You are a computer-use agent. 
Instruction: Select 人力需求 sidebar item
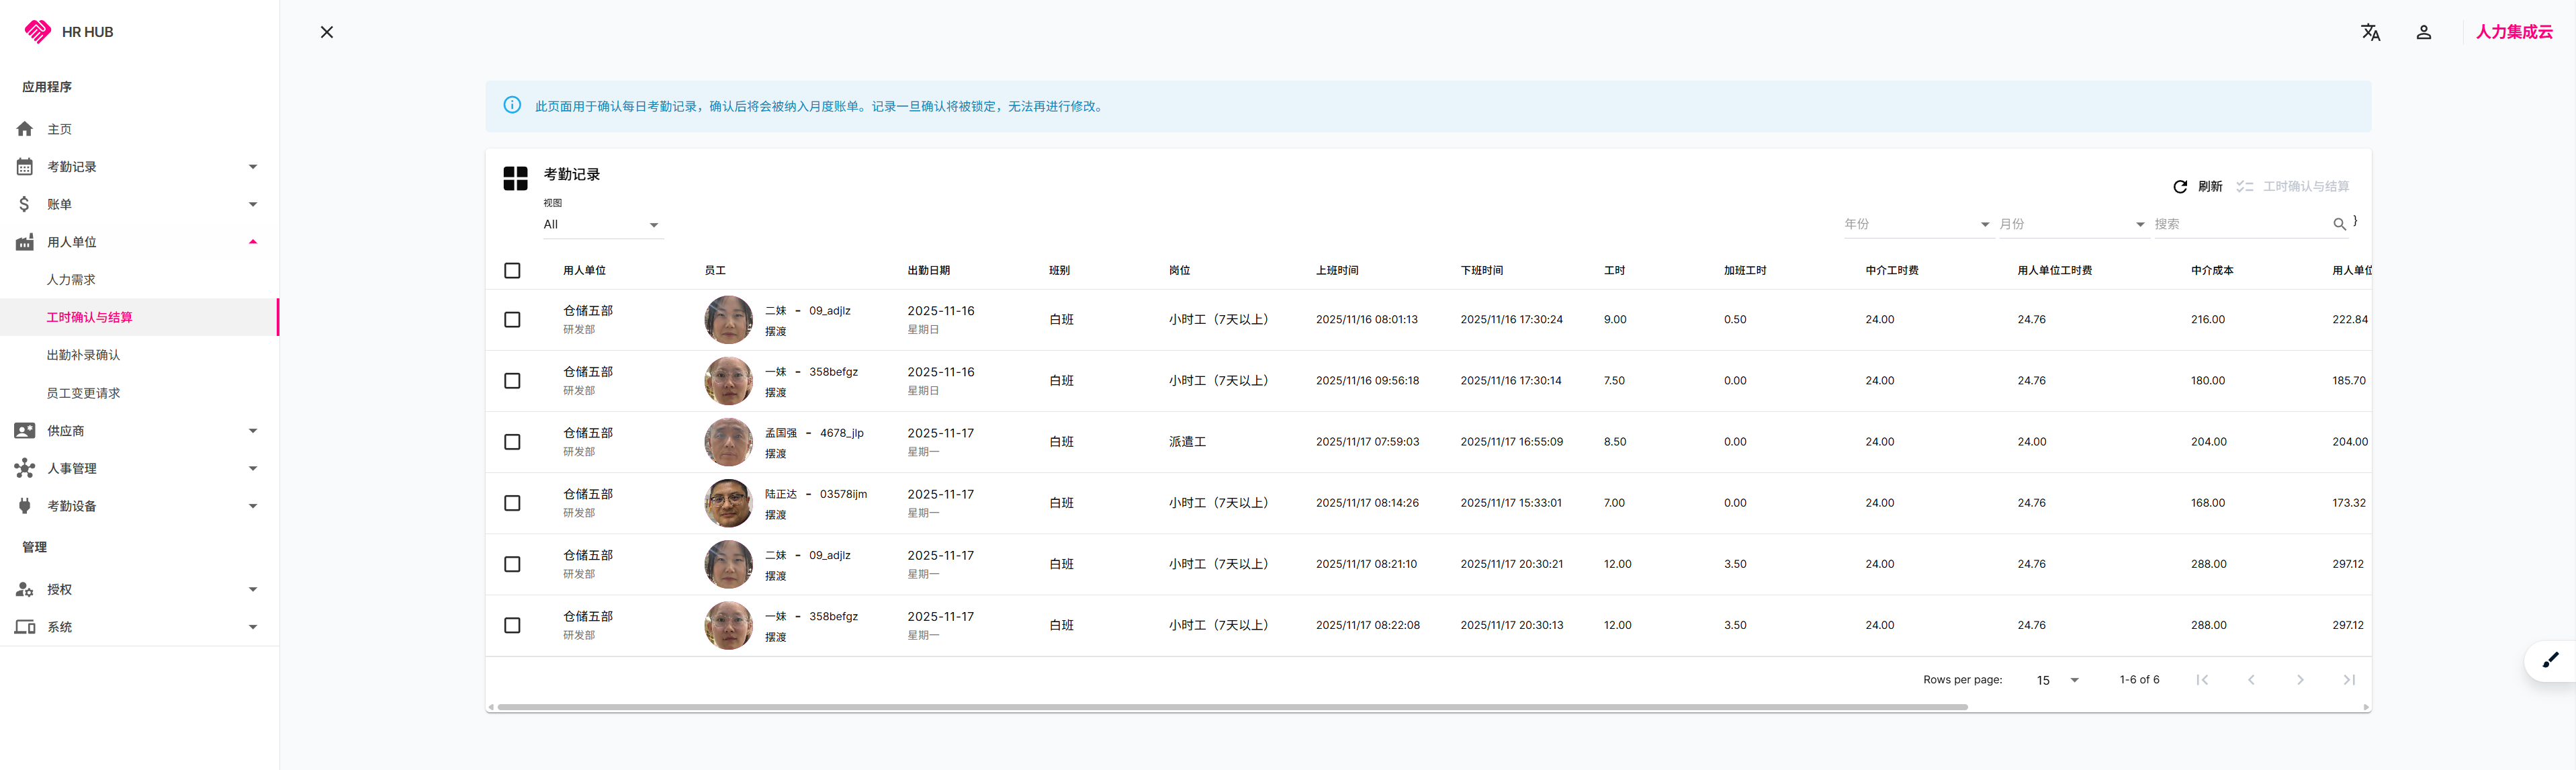click(x=71, y=280)
